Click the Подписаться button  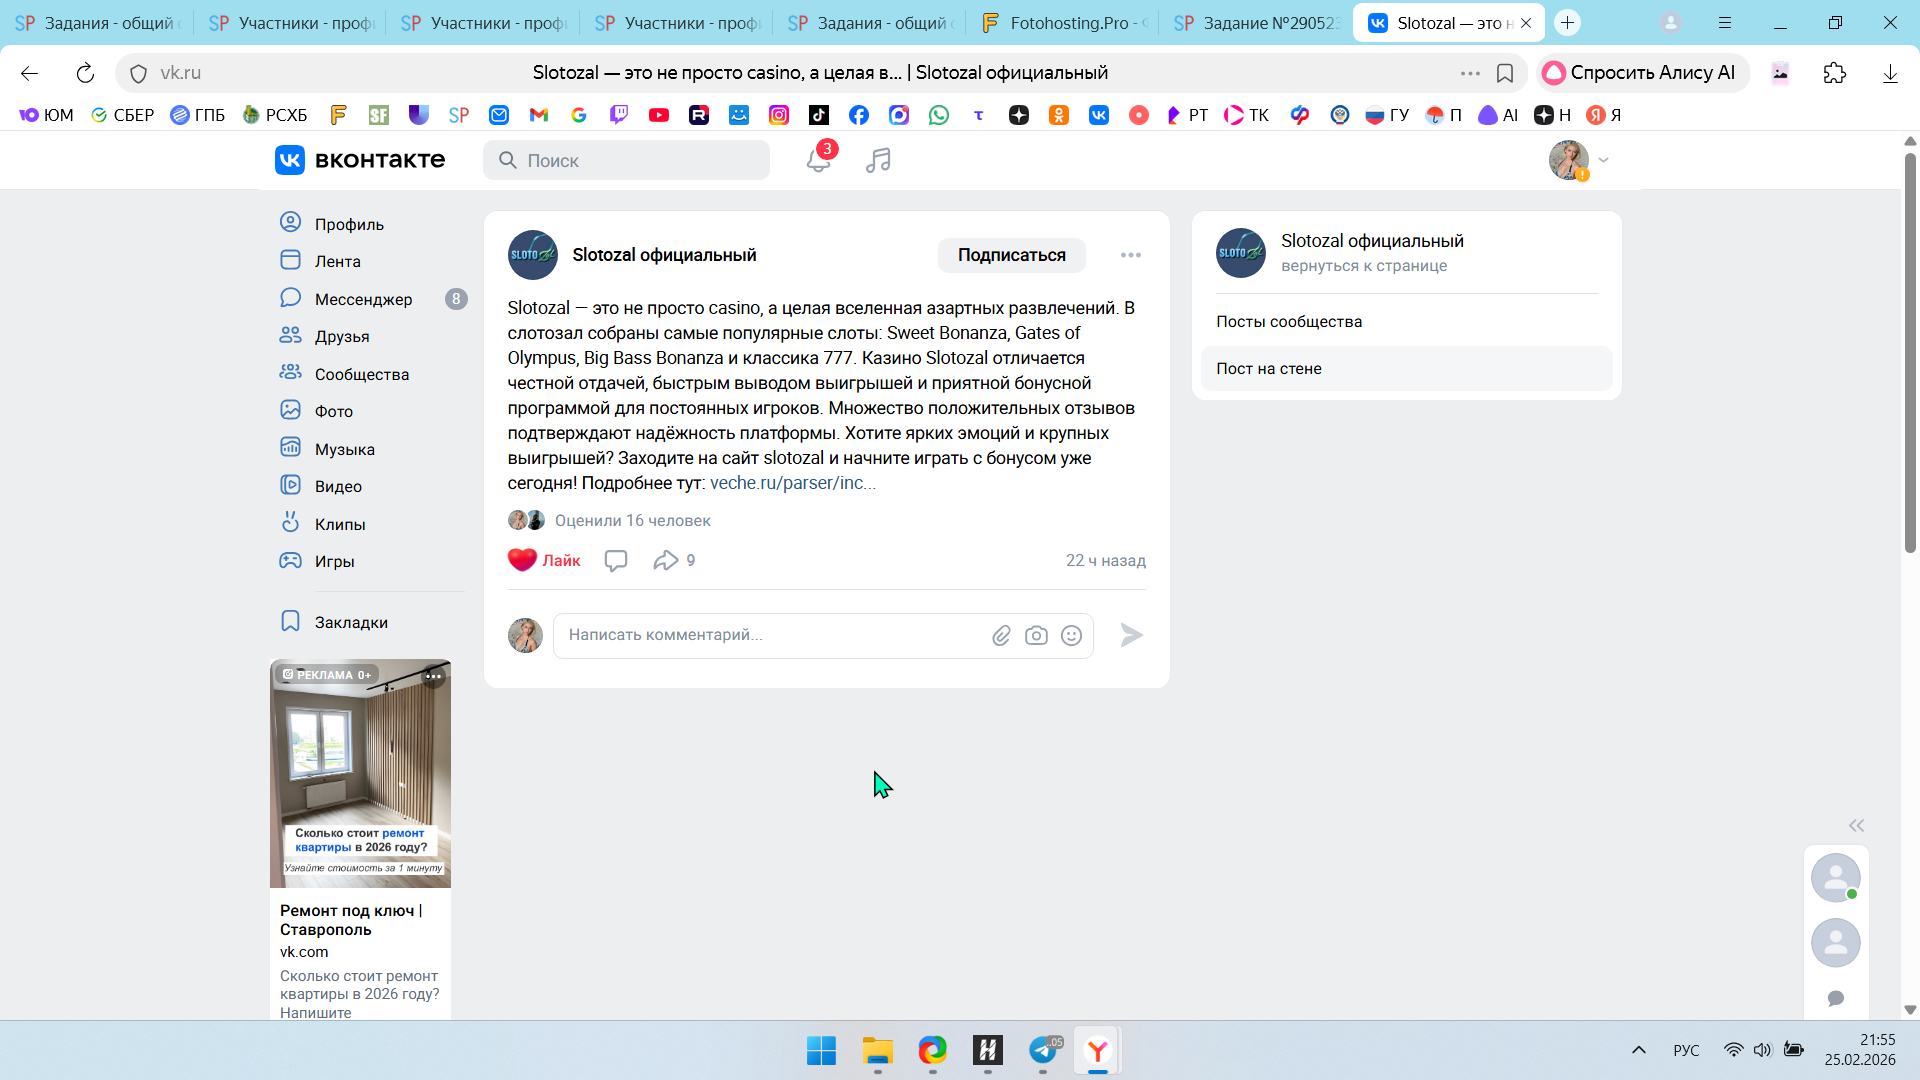coord(1011,255)
